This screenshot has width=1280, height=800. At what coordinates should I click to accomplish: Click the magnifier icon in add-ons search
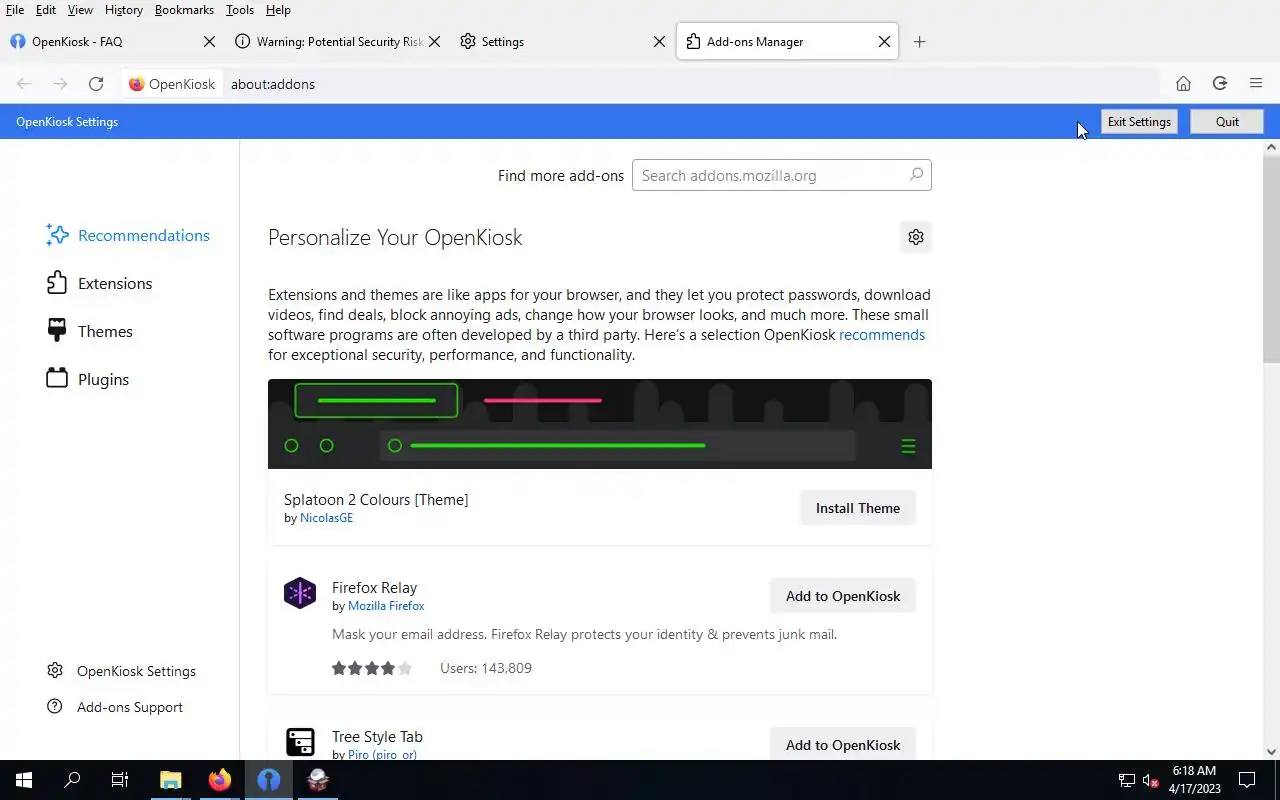click(x=916, y=175)
